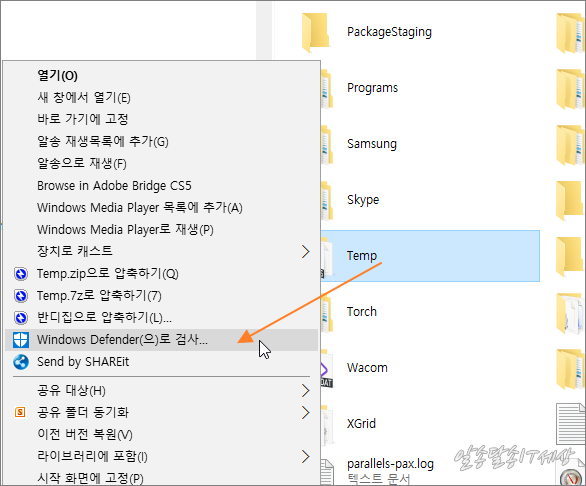Select the Skype folder name

(x=363, y=200)
